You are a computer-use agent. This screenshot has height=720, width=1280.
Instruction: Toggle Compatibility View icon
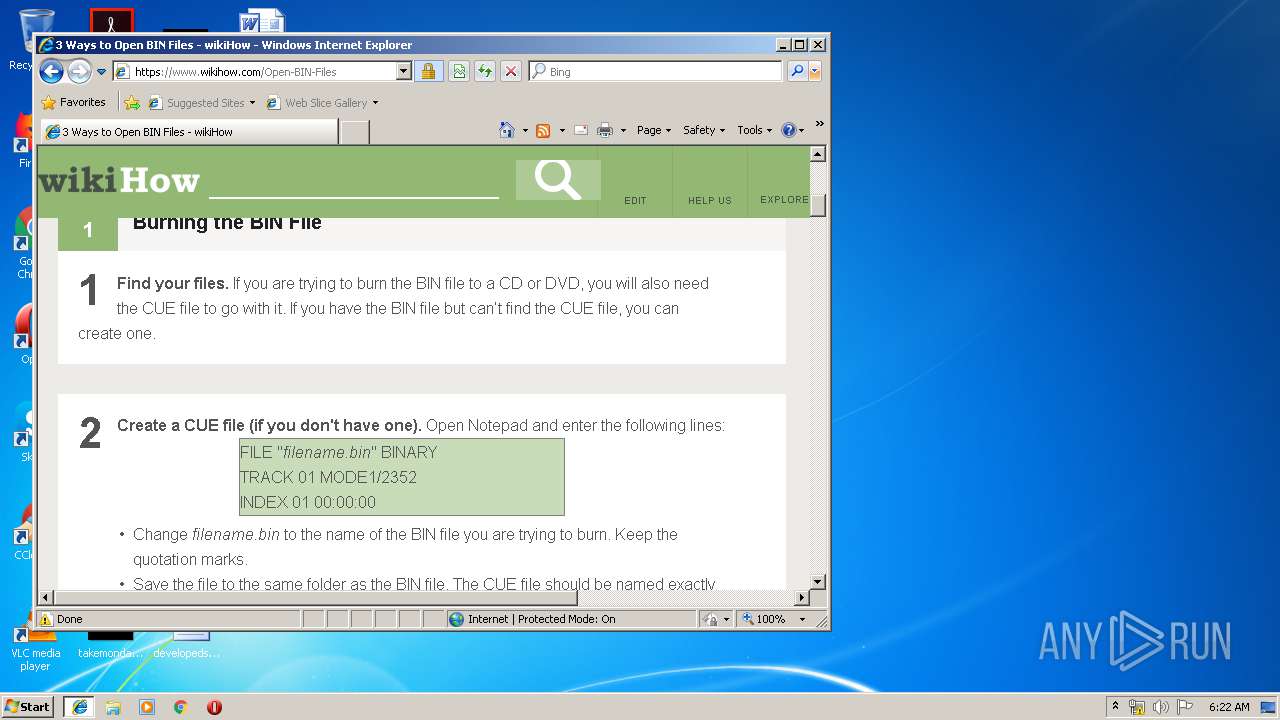point(458,71)
